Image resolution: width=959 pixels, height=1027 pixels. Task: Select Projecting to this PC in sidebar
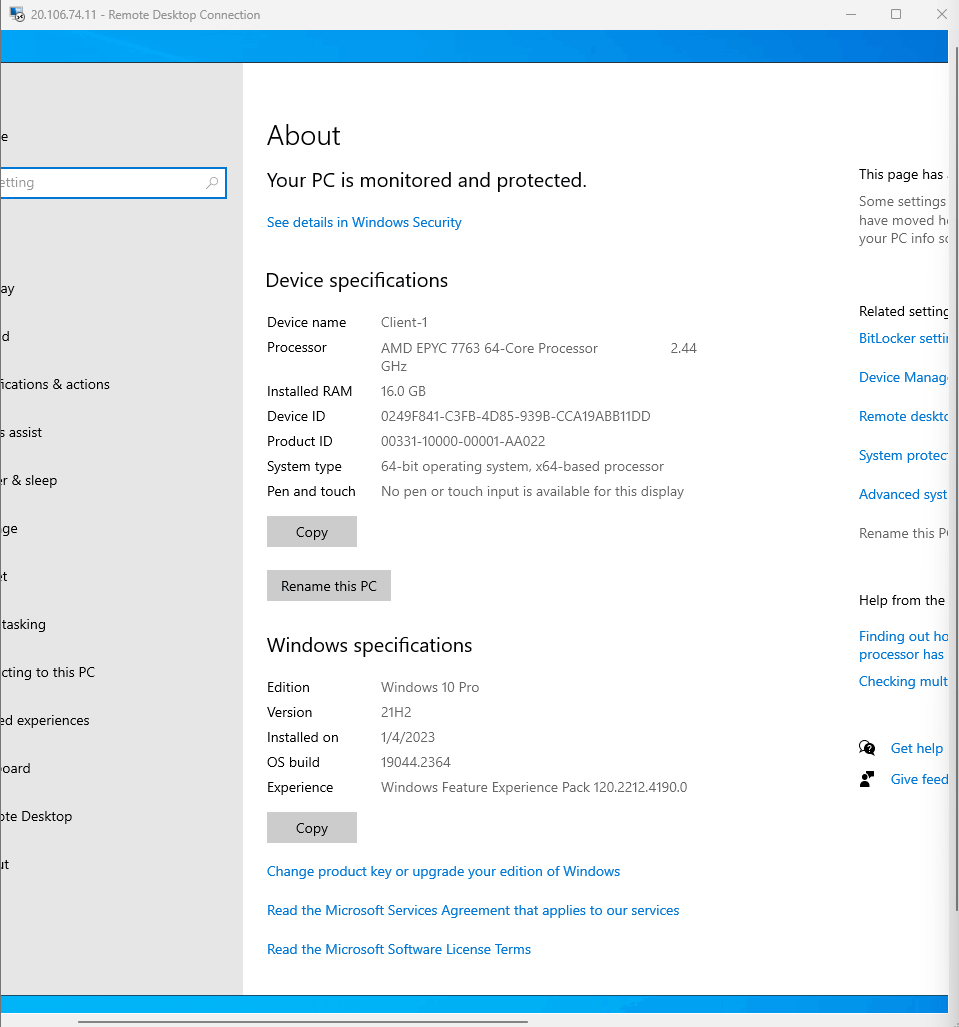48,672
